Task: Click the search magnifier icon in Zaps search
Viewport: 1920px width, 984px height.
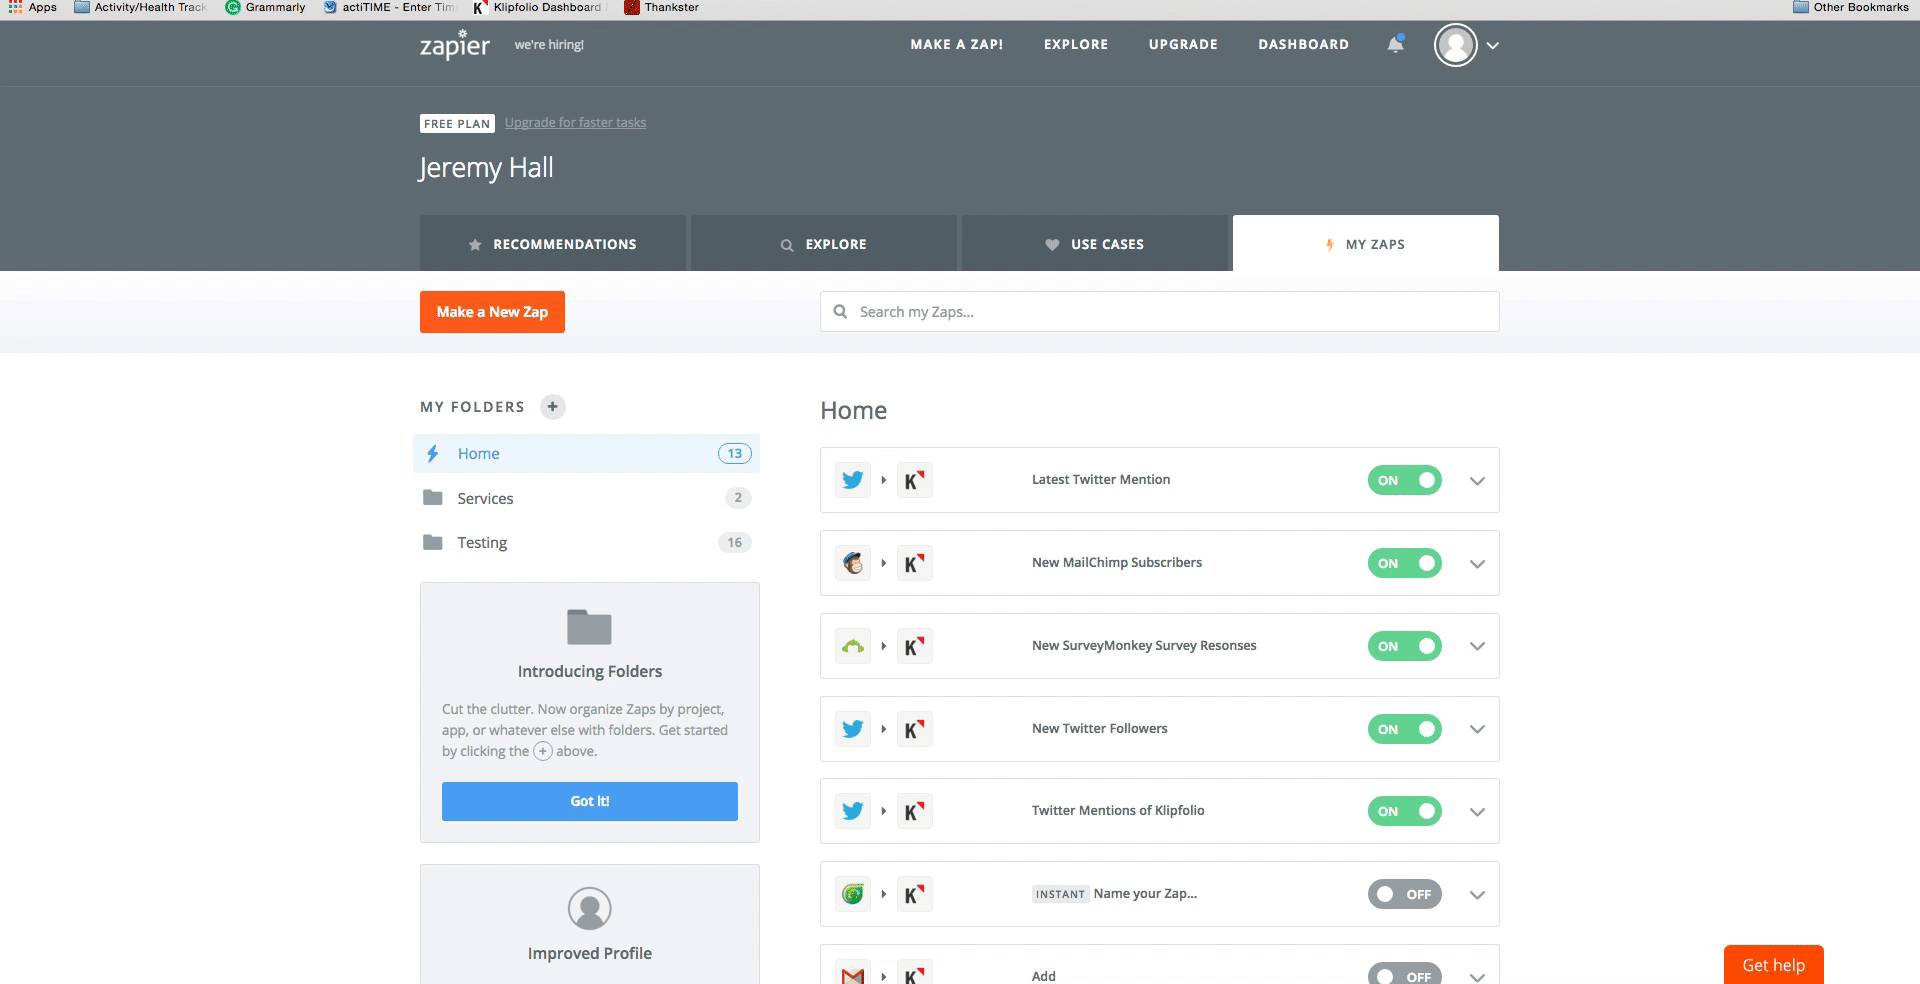Action: [x=840, y=312]
